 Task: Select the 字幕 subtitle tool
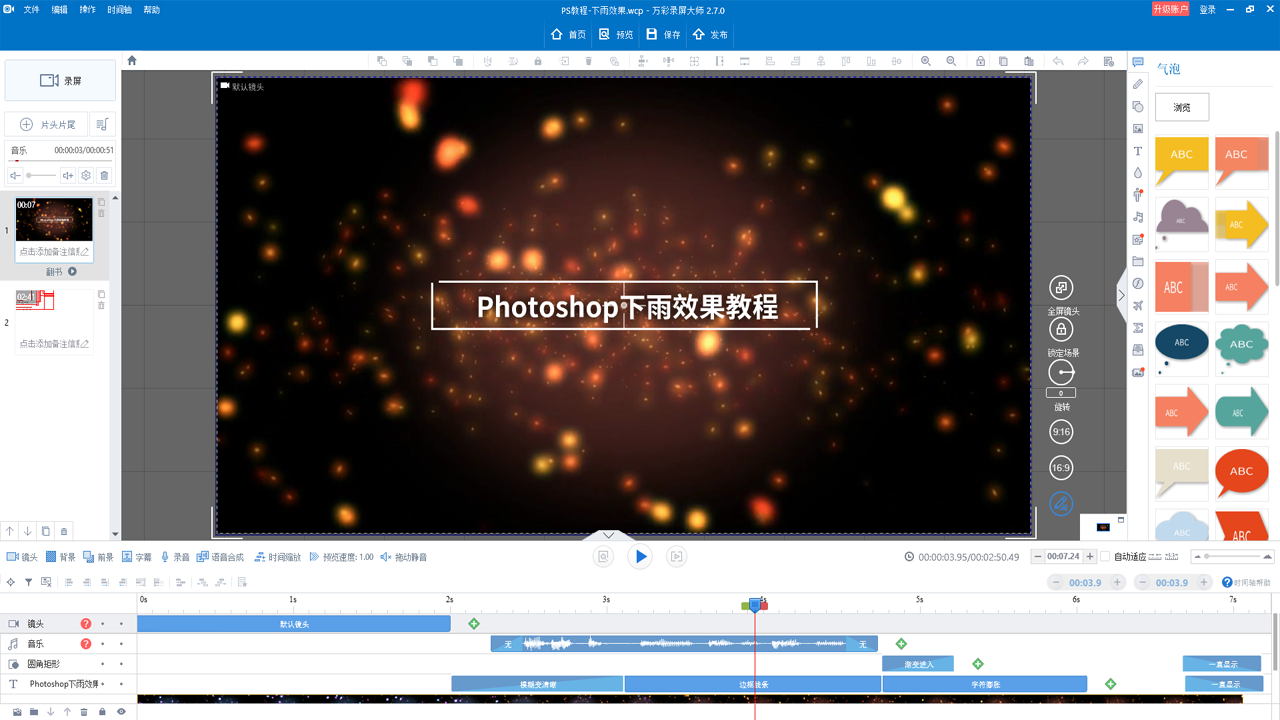[128, 557]
